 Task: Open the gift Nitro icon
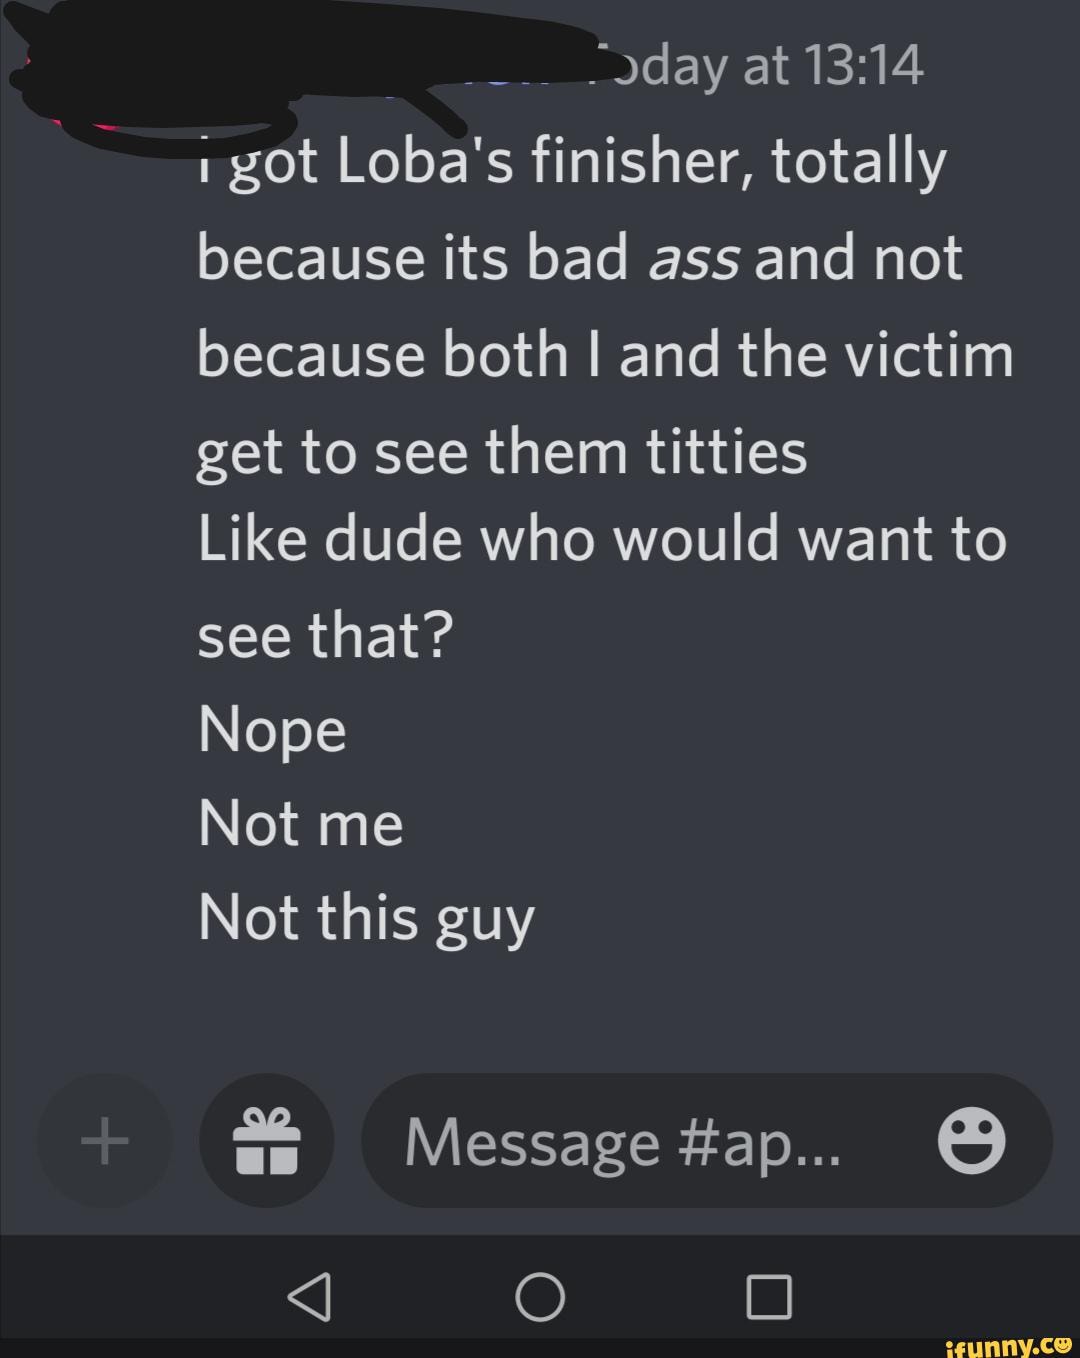pos(266,1141)
